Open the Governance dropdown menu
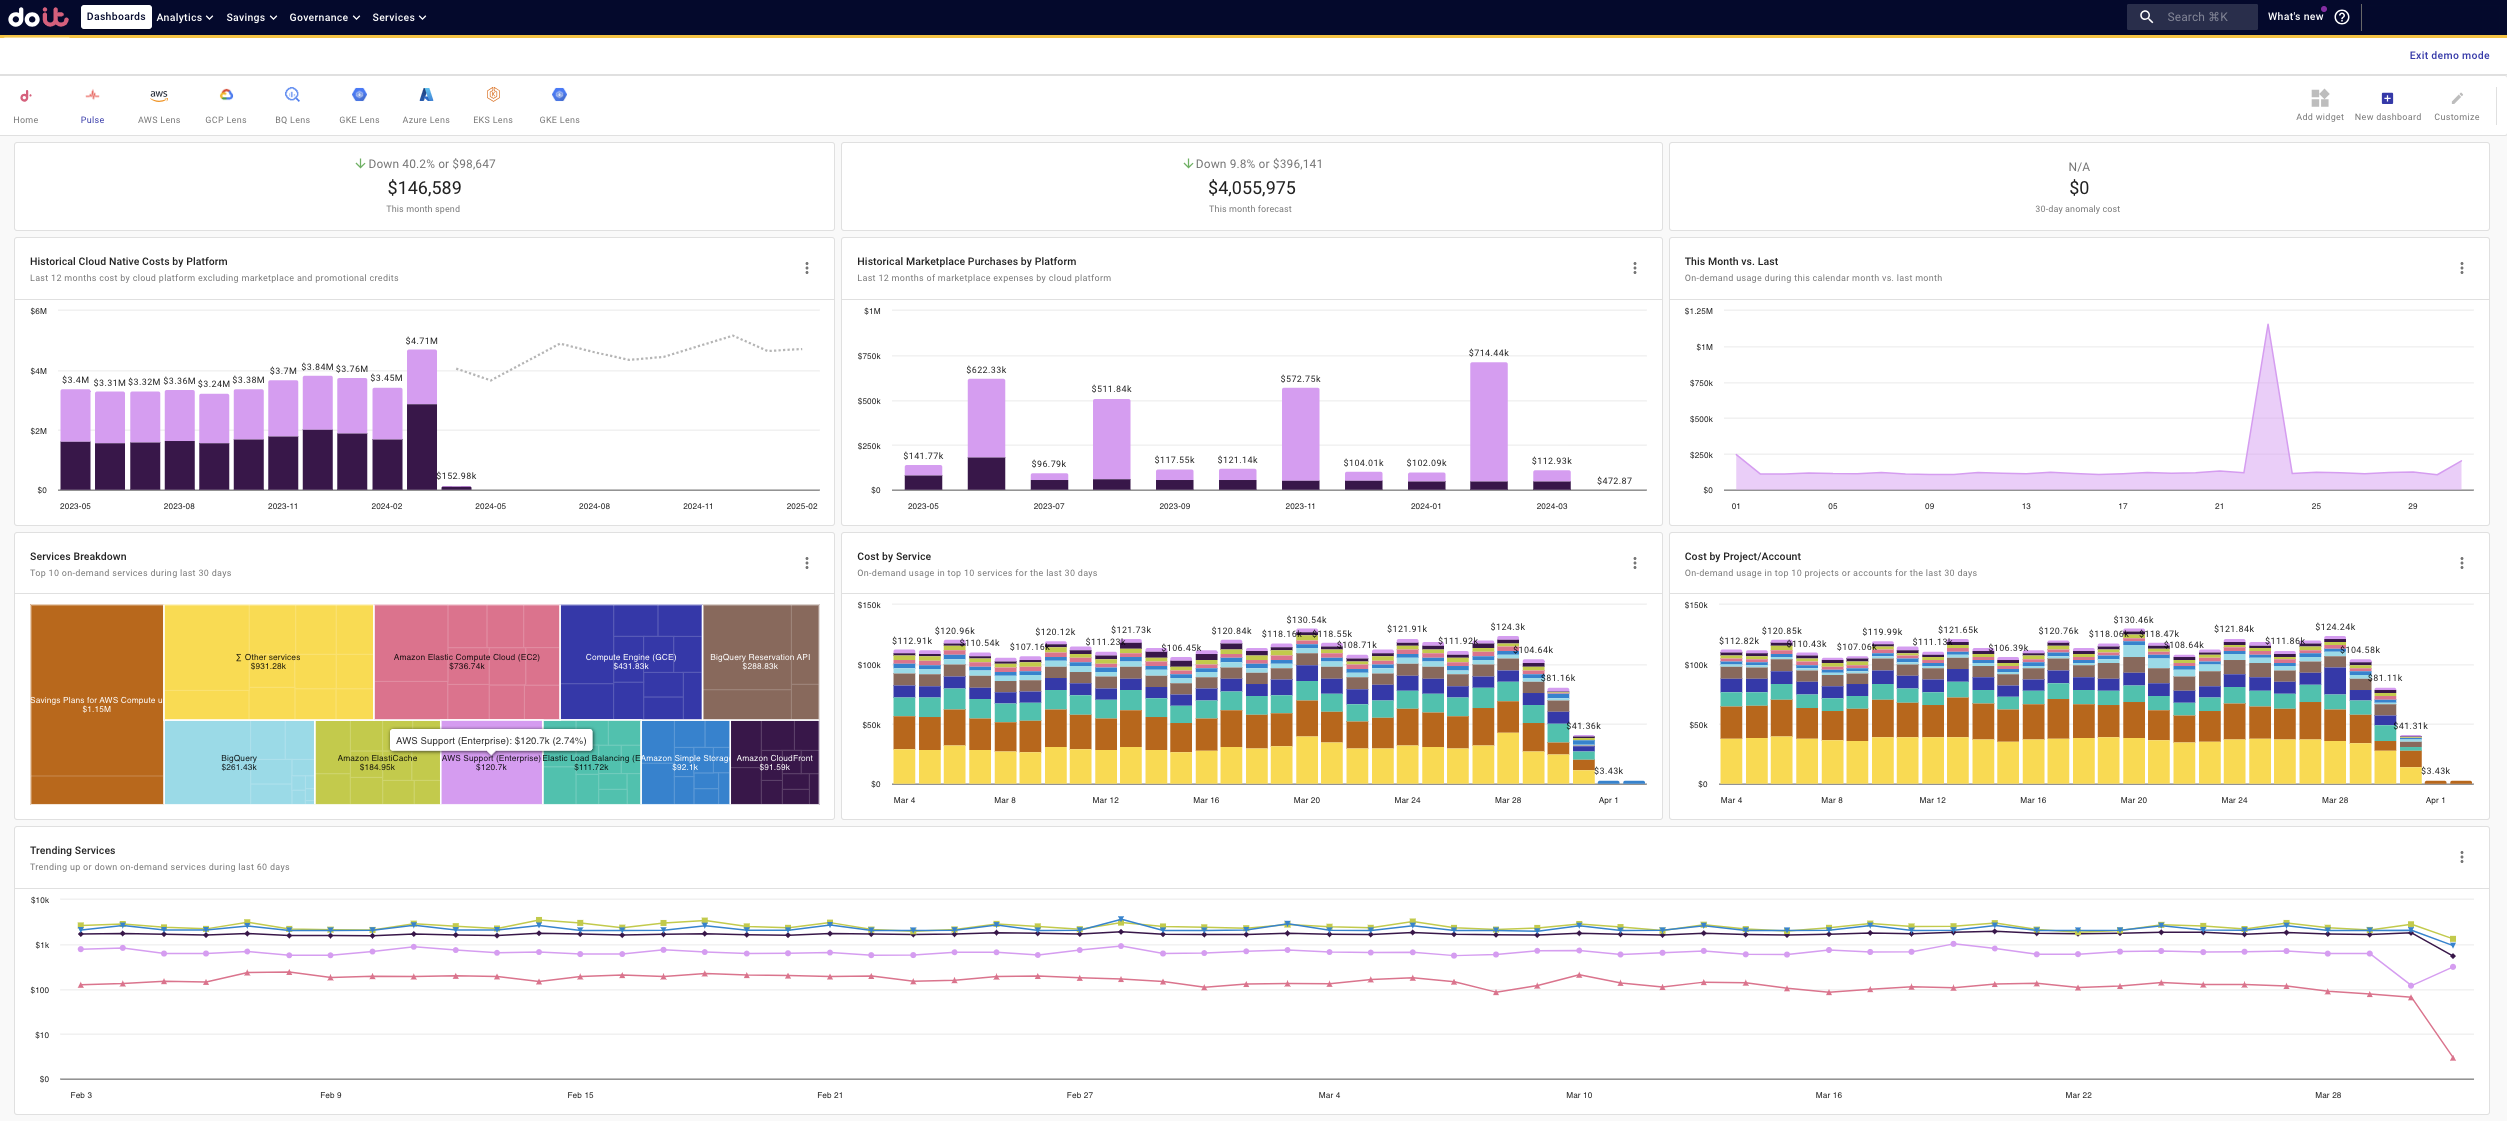The image size is (2507, 1121). tap(324, 18)
